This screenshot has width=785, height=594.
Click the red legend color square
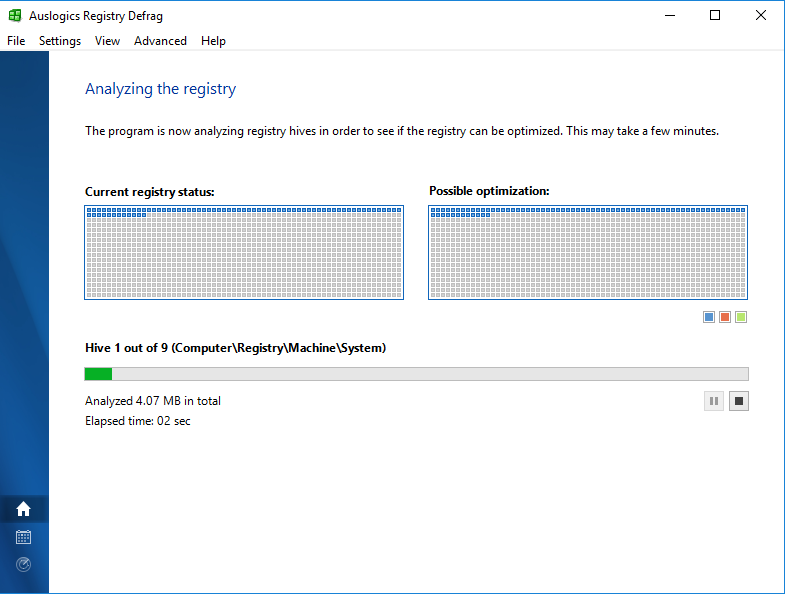(725, 317)
